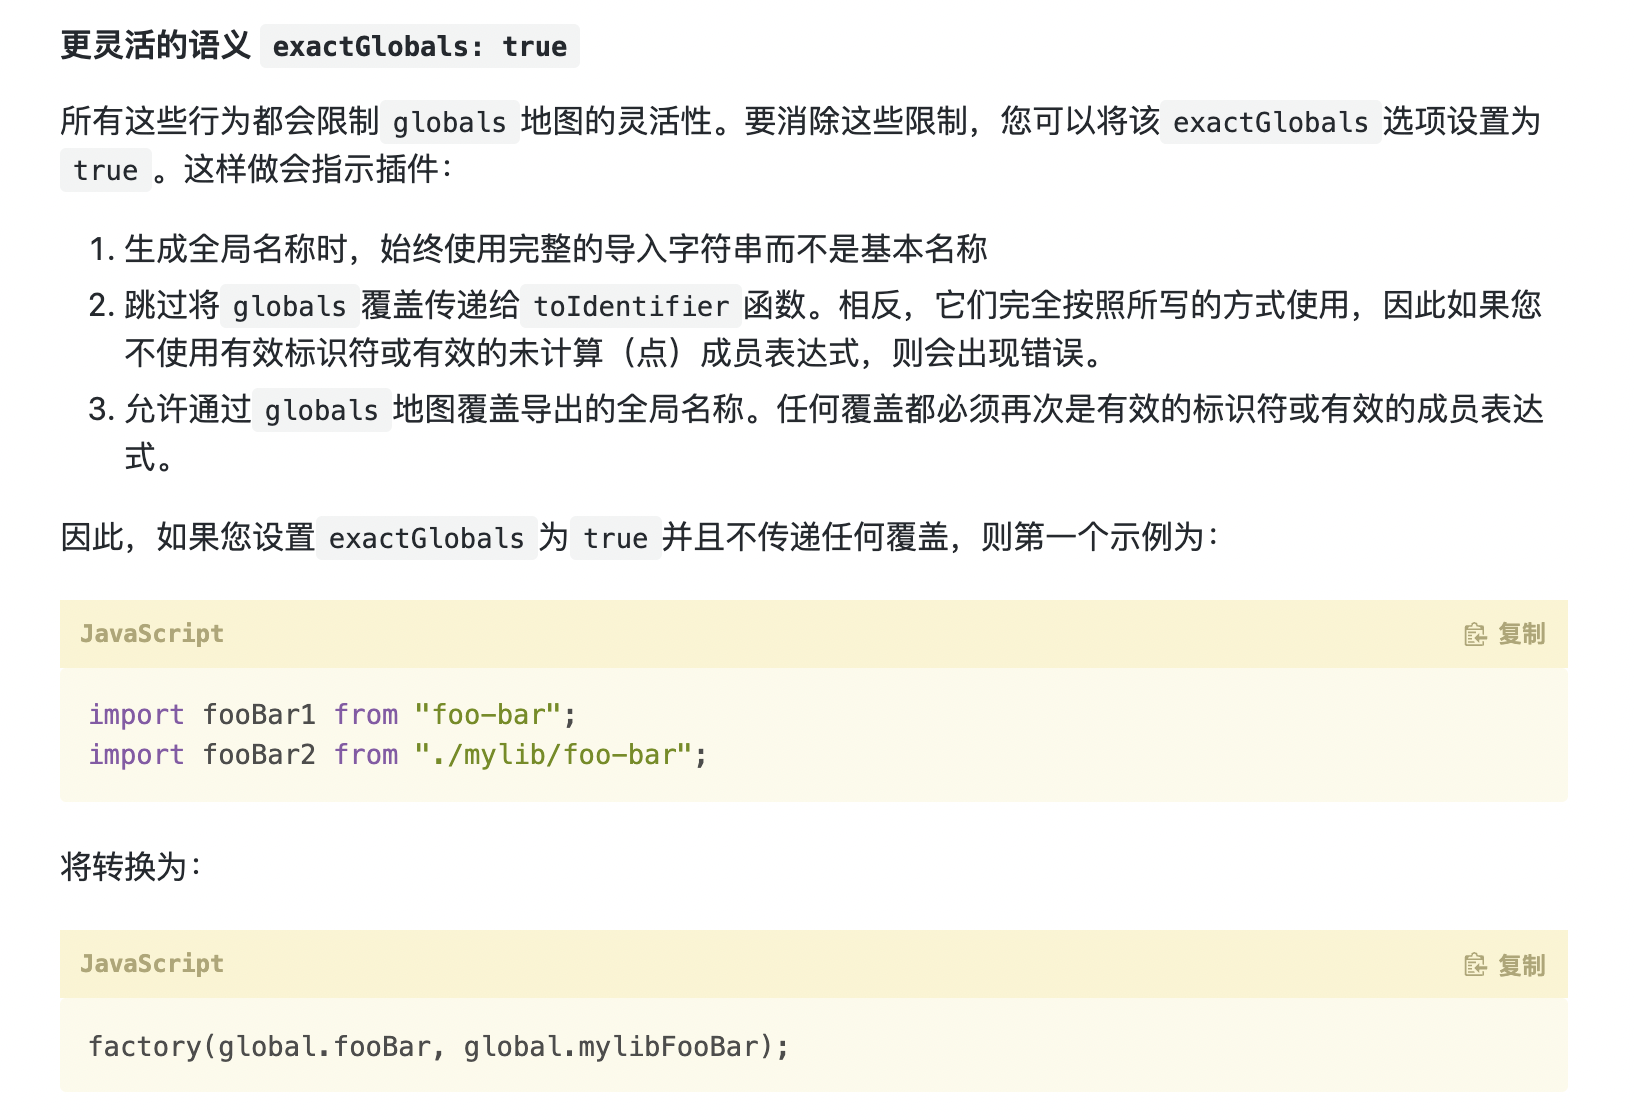Click the exactGlobals: true code in the heading

point(420,46)
